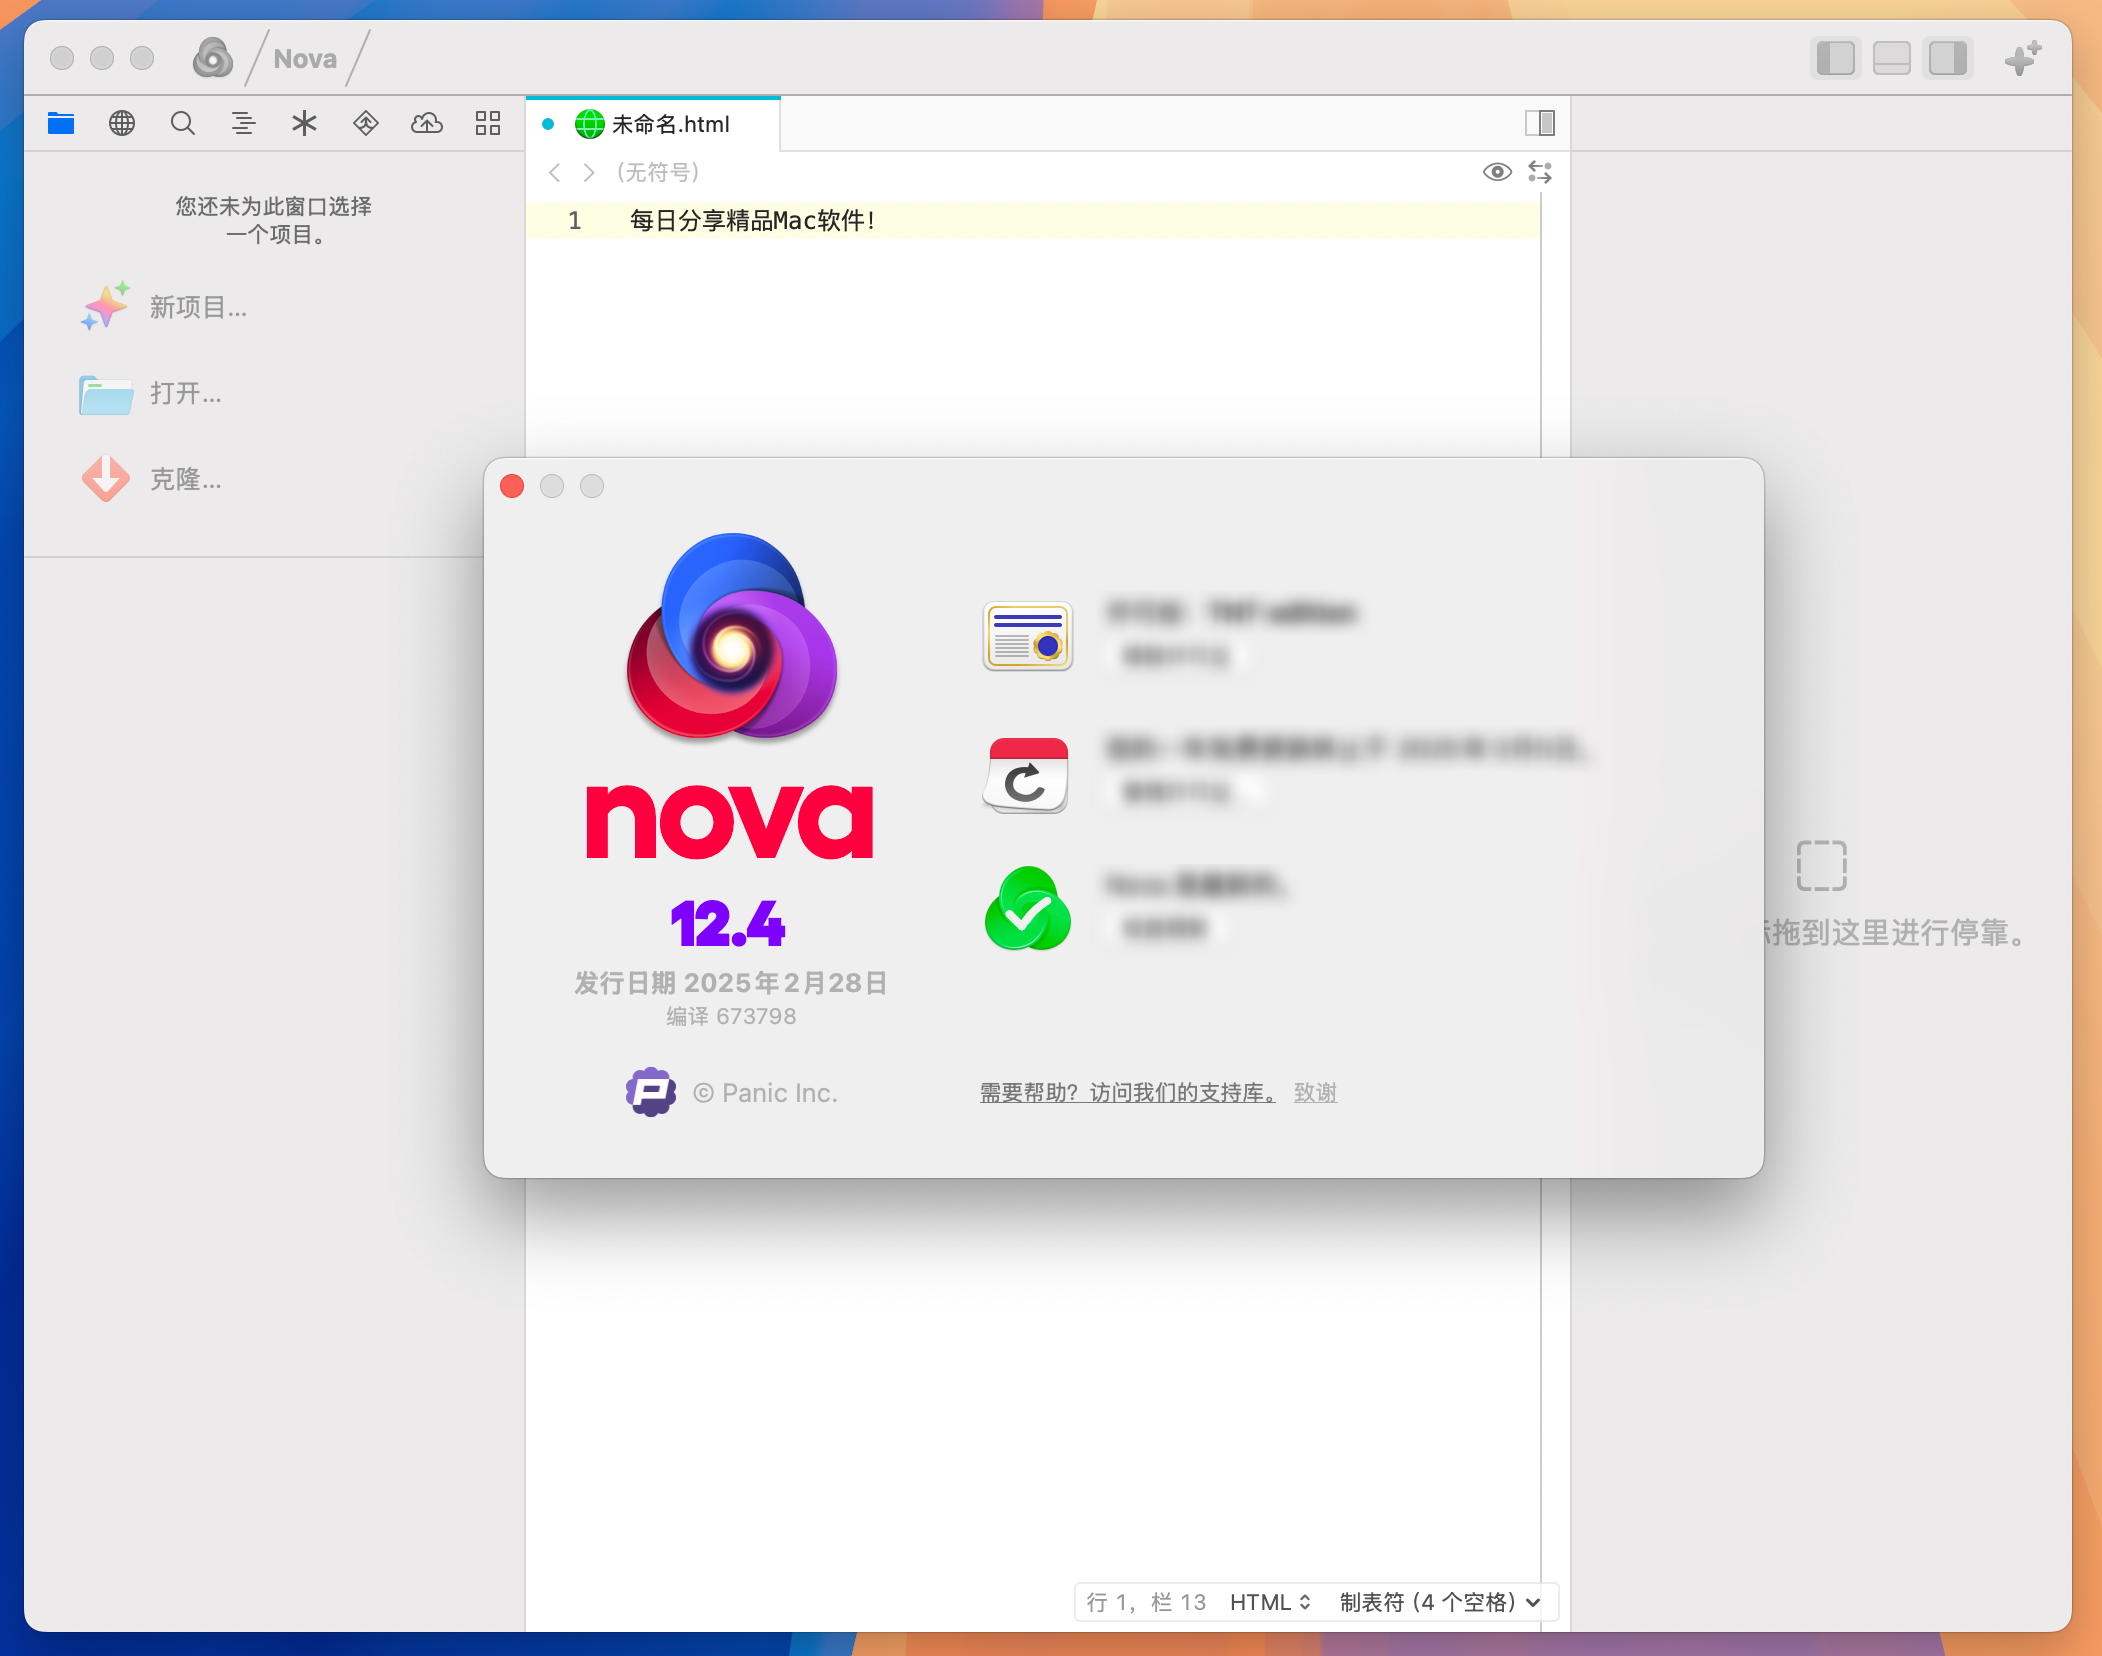Open the (无符号) symbol path dropdown

(658, 173)
